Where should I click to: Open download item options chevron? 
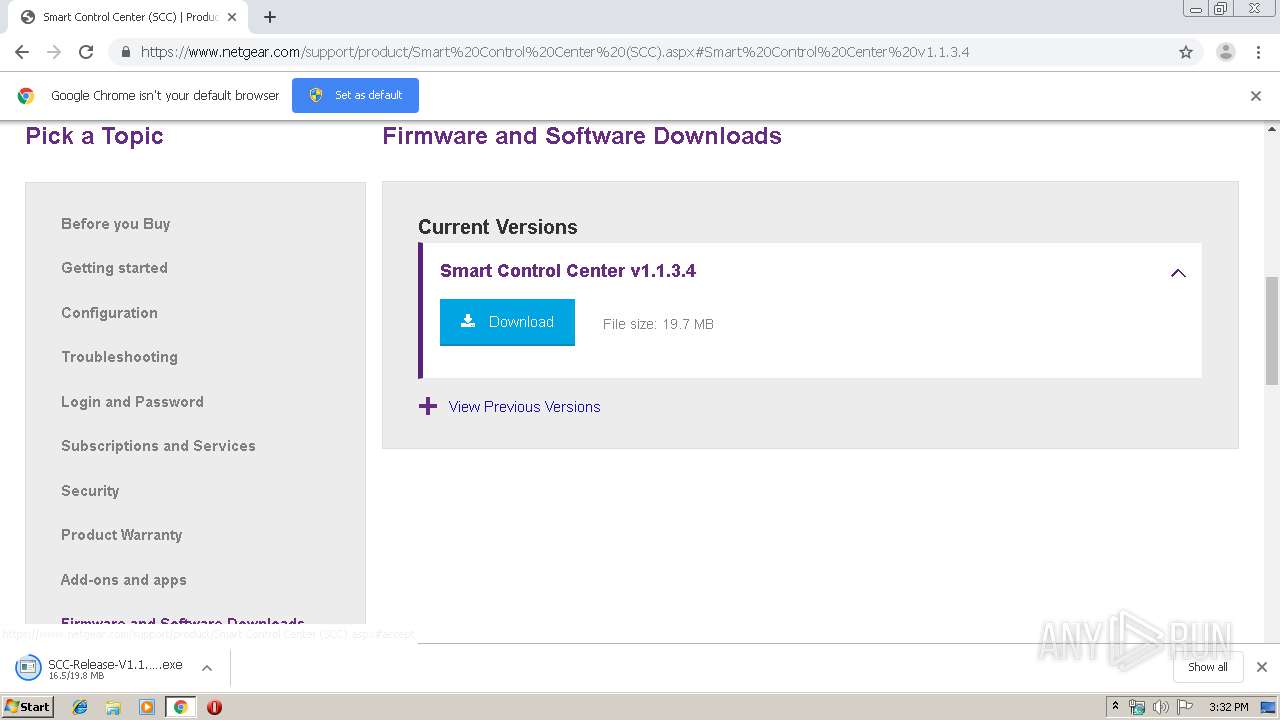pyautogui.click(x=207, y=668)
